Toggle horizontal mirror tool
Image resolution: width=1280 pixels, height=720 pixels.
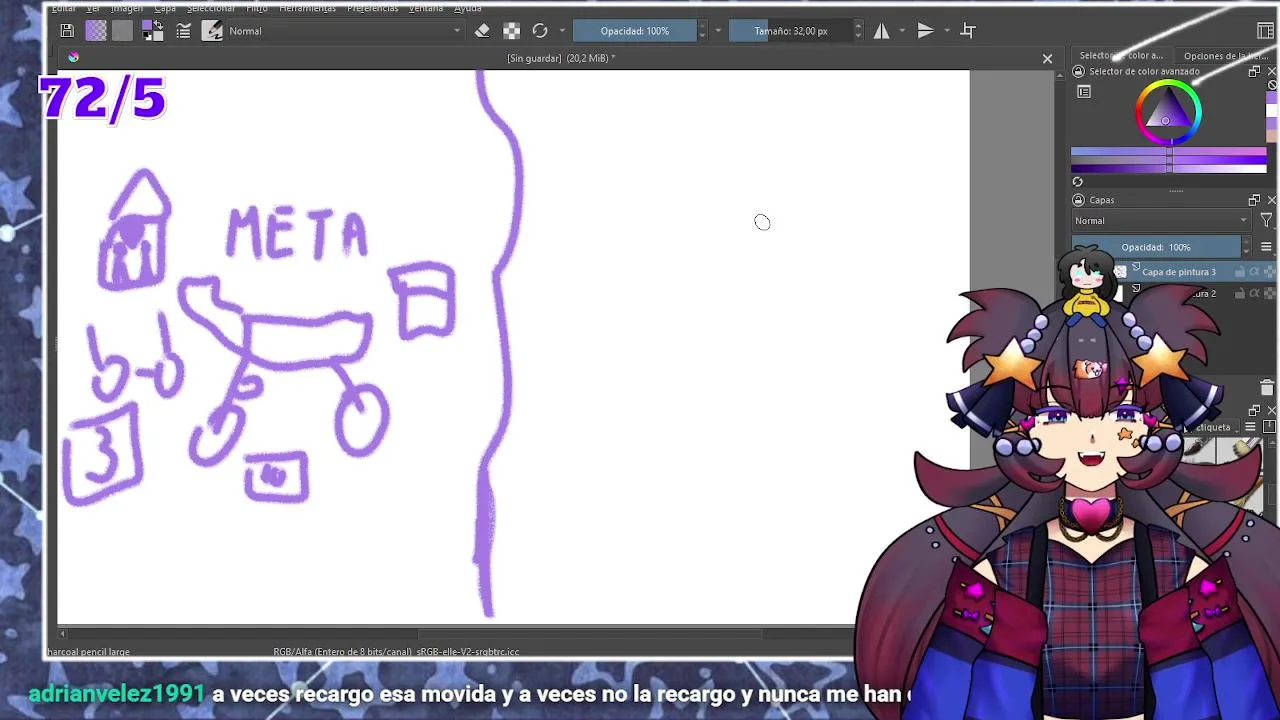click(881, 31)
